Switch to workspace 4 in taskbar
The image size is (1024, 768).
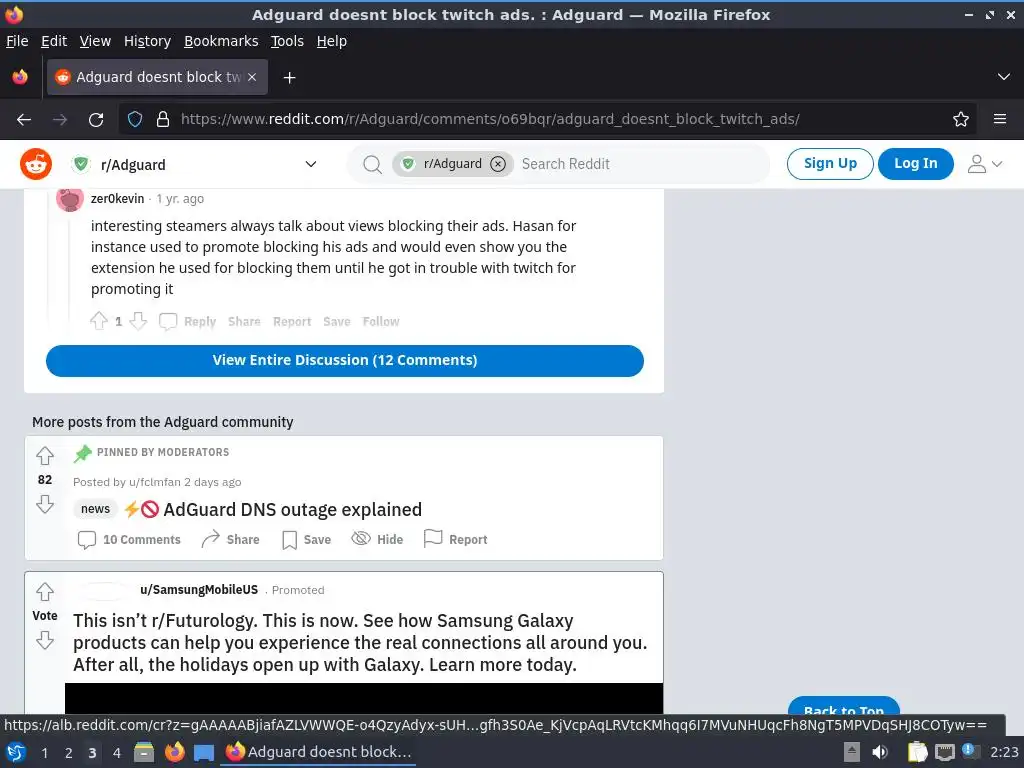point(116,752)
